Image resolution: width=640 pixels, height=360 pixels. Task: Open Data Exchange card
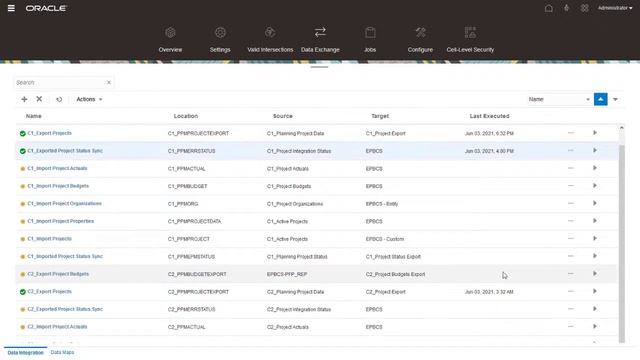tap(320, 40)
